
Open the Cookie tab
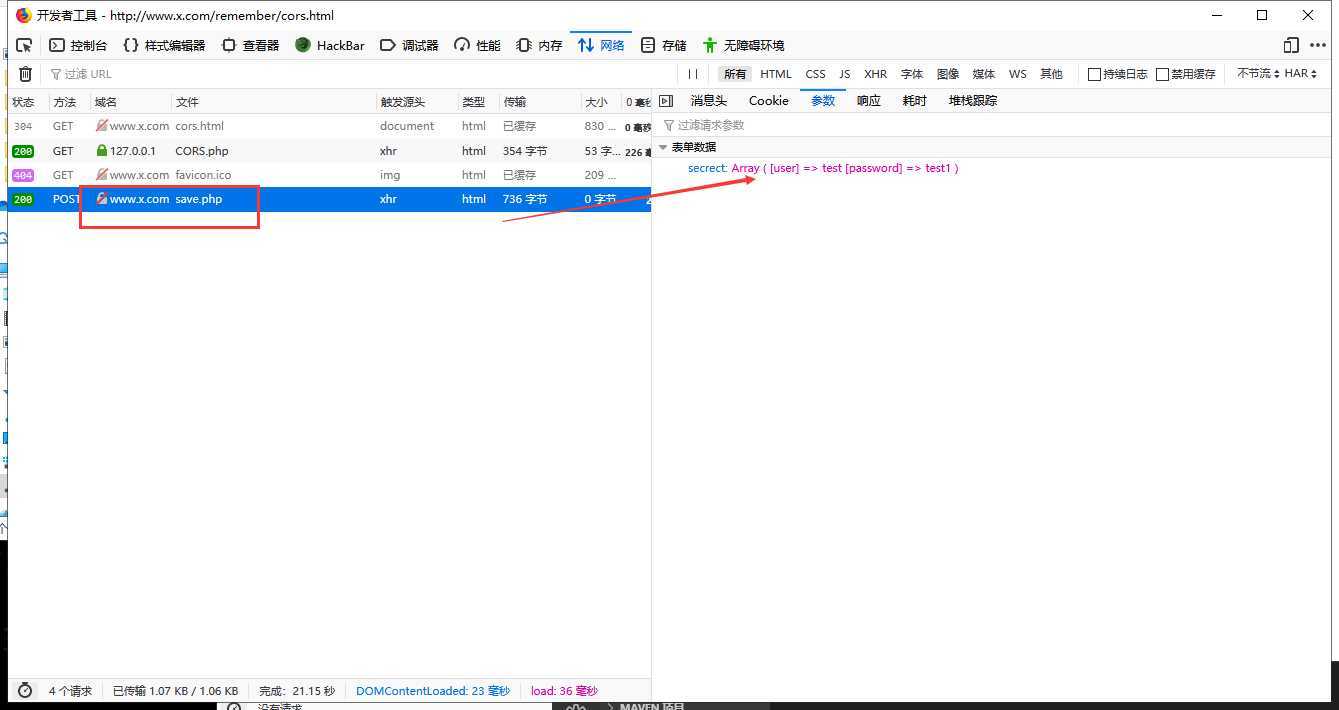click(769, 101)
